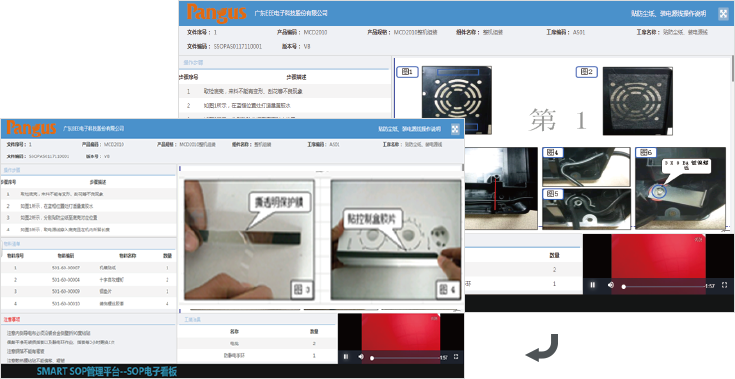Open the 图1 fan grille thumbnail

coord(457,100)
